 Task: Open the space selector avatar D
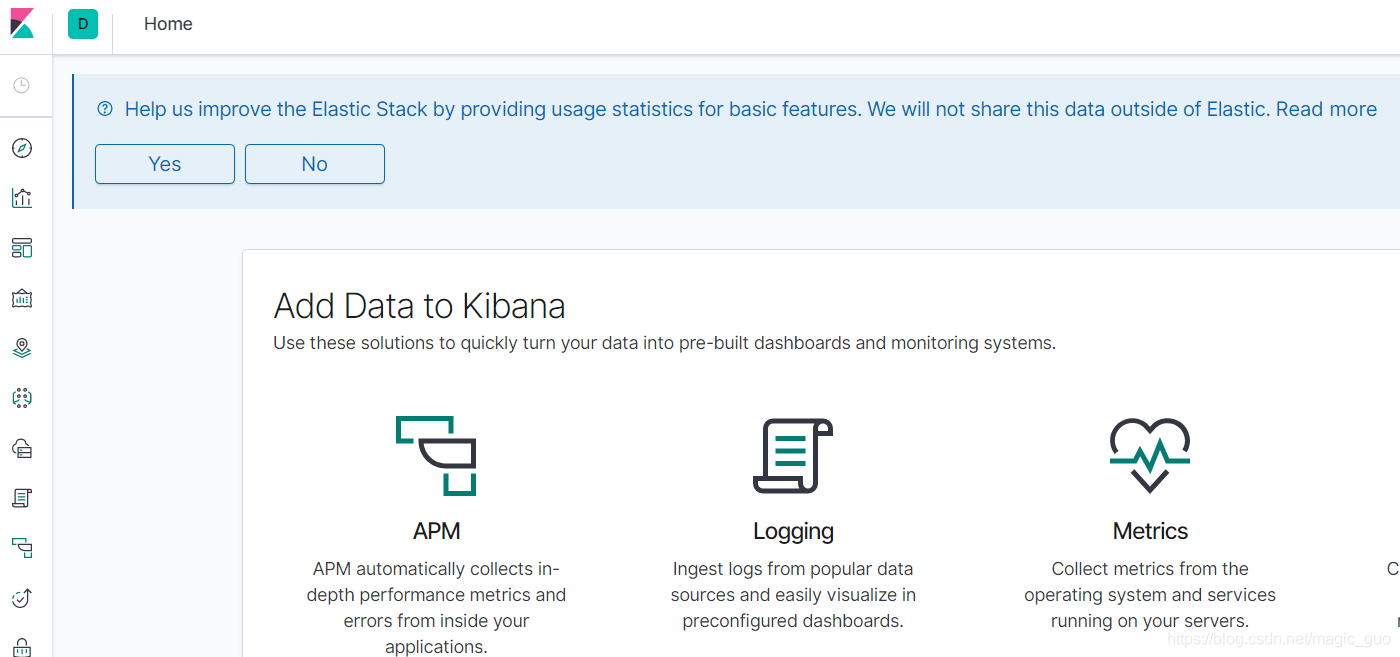pos(83,24)
